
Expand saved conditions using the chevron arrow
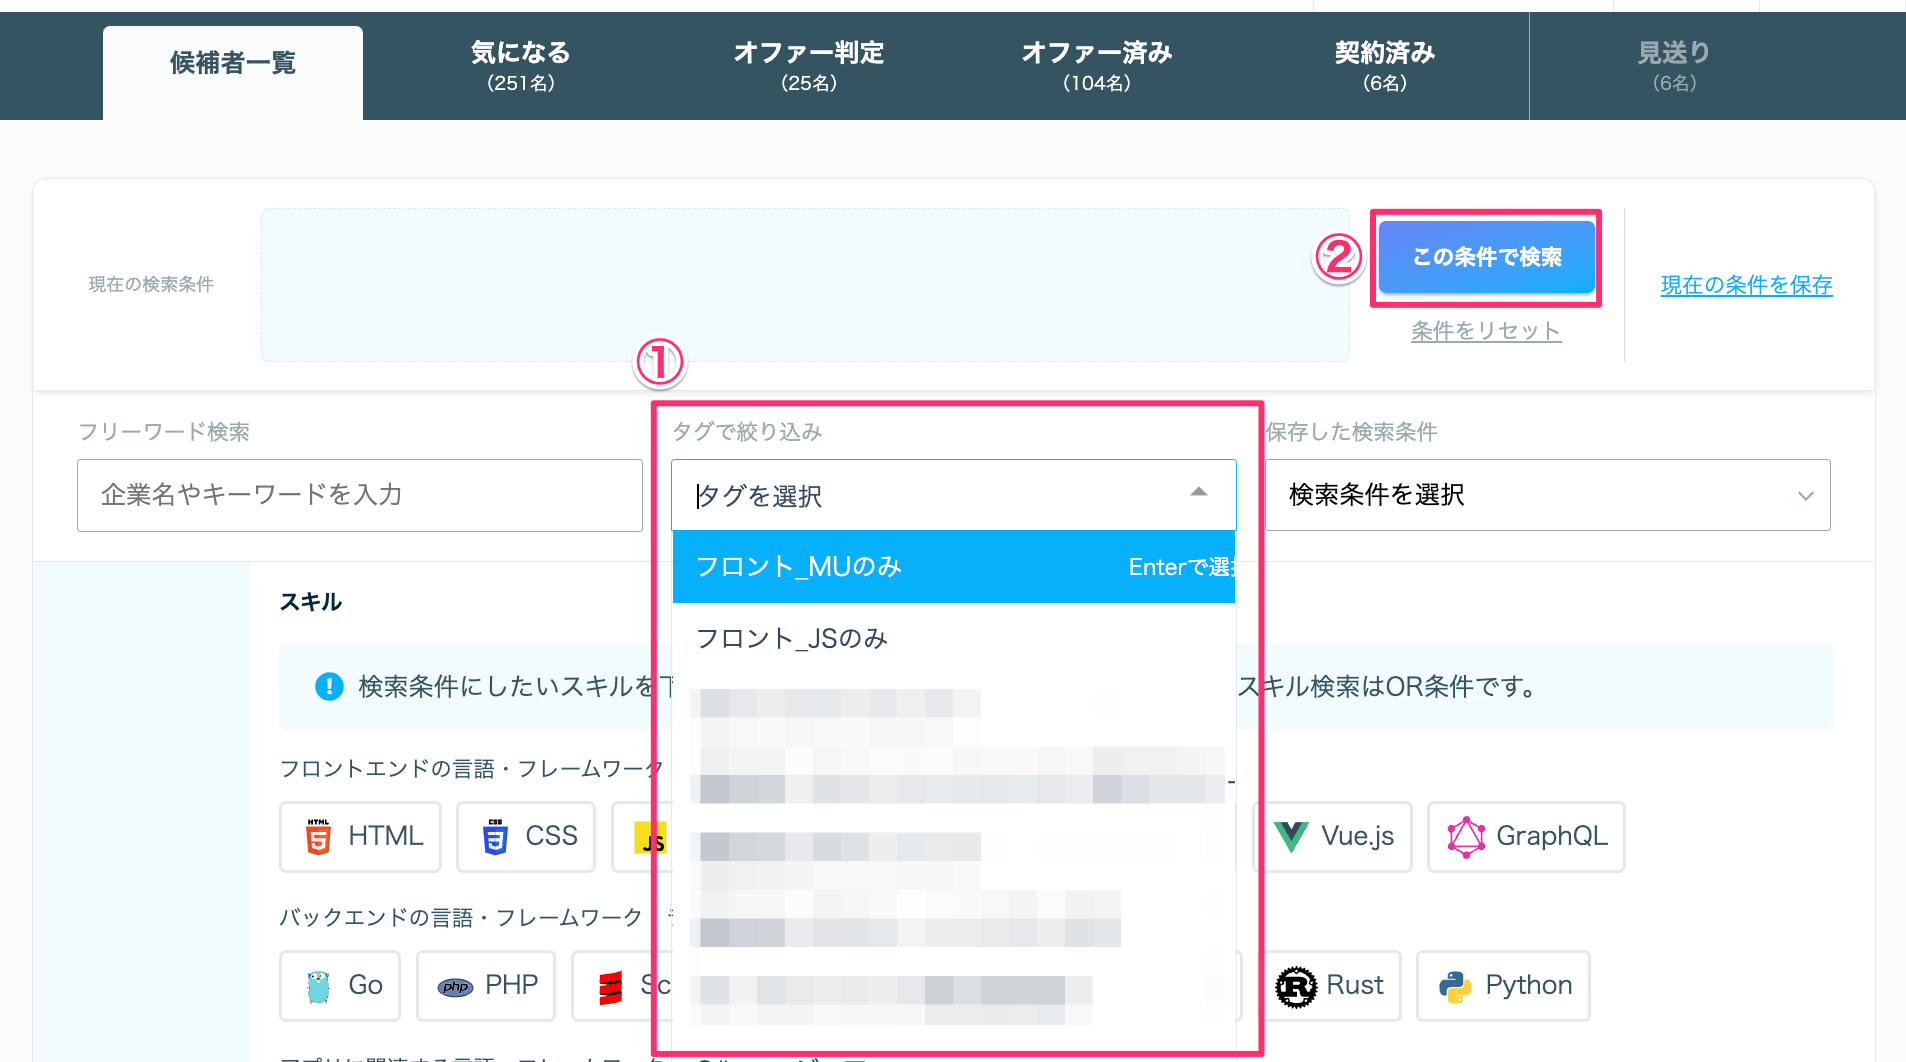(x=1805, y=496)
